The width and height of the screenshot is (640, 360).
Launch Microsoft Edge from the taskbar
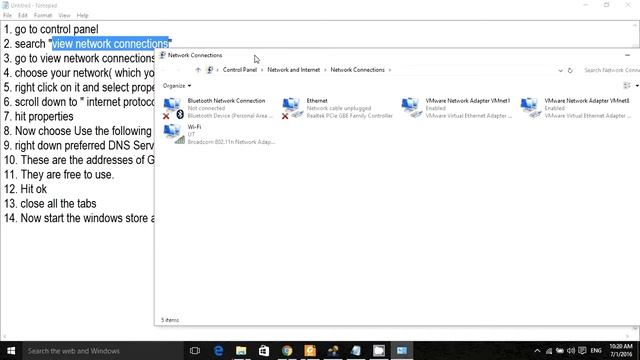pos(218,351)
